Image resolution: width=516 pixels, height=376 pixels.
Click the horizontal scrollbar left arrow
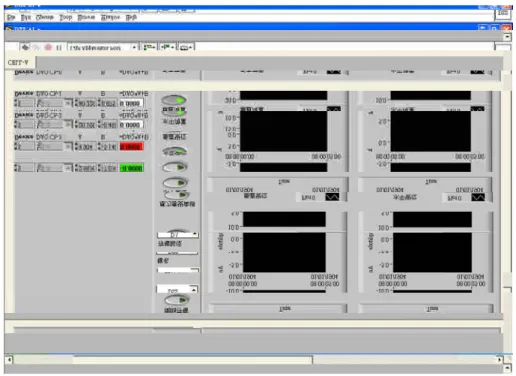[x=9, y=360]
